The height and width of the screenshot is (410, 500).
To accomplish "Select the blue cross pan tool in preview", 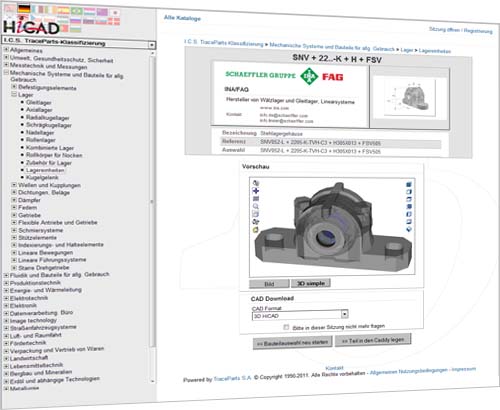I will pyautogui.click(x=256, y=191).
